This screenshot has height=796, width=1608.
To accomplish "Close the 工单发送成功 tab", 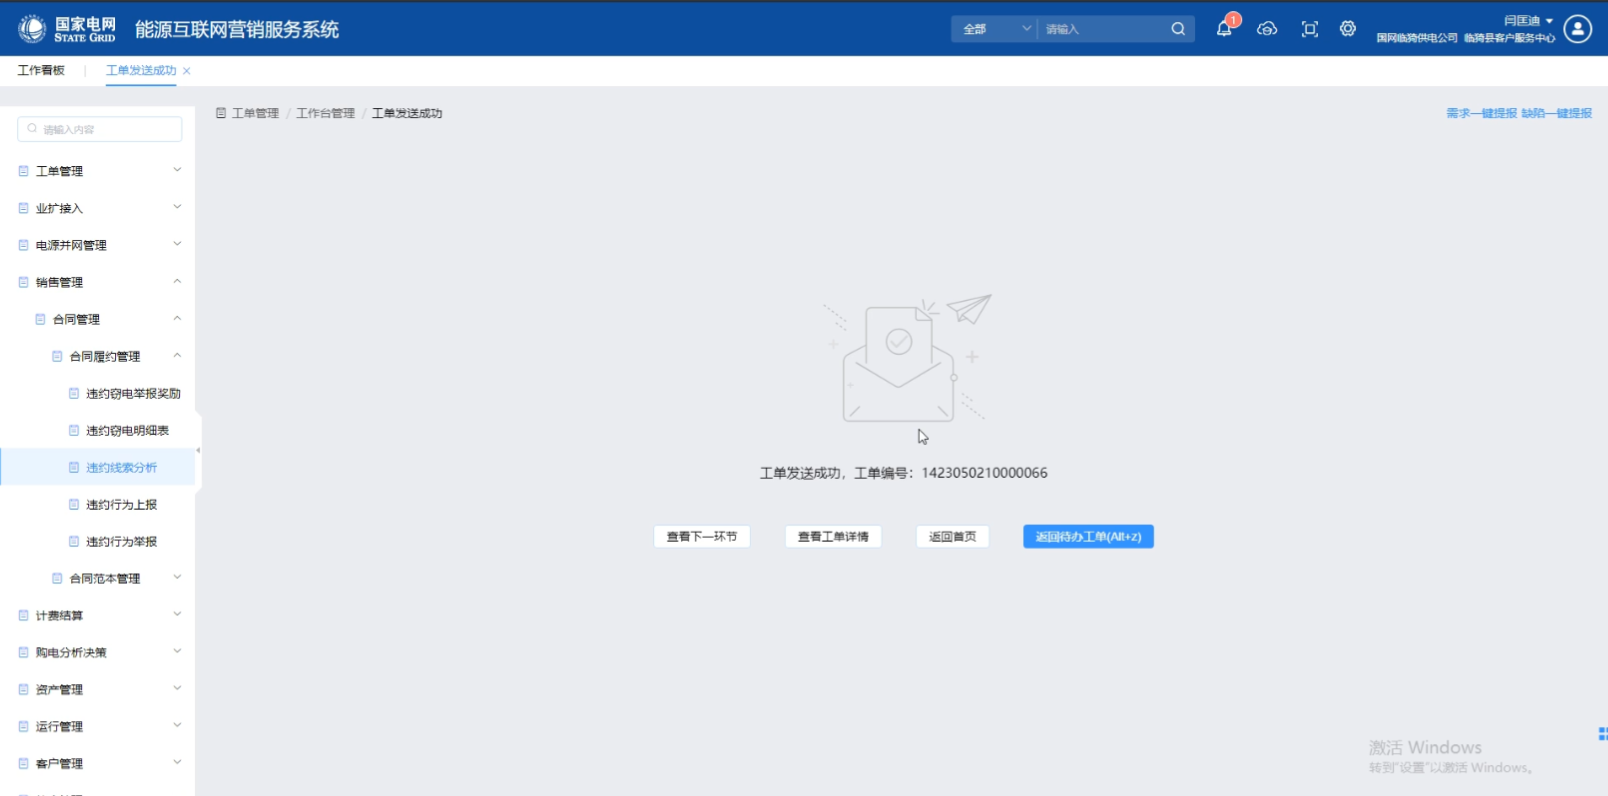I will coord(187,71).
